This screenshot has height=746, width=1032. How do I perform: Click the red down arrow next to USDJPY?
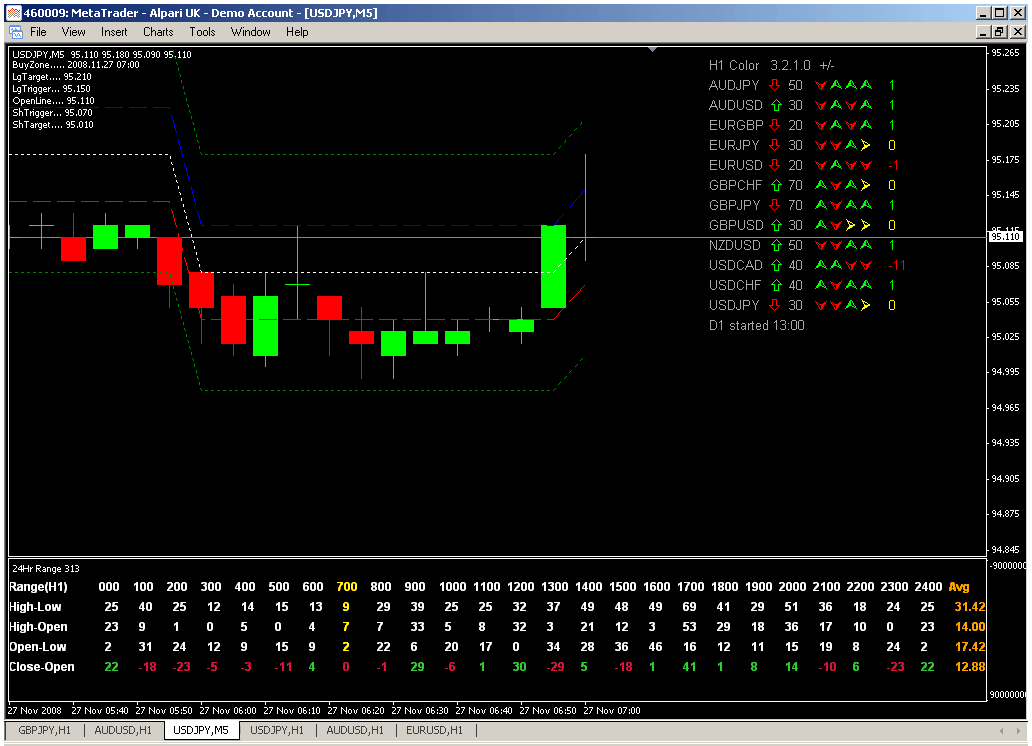coord(775,305)
